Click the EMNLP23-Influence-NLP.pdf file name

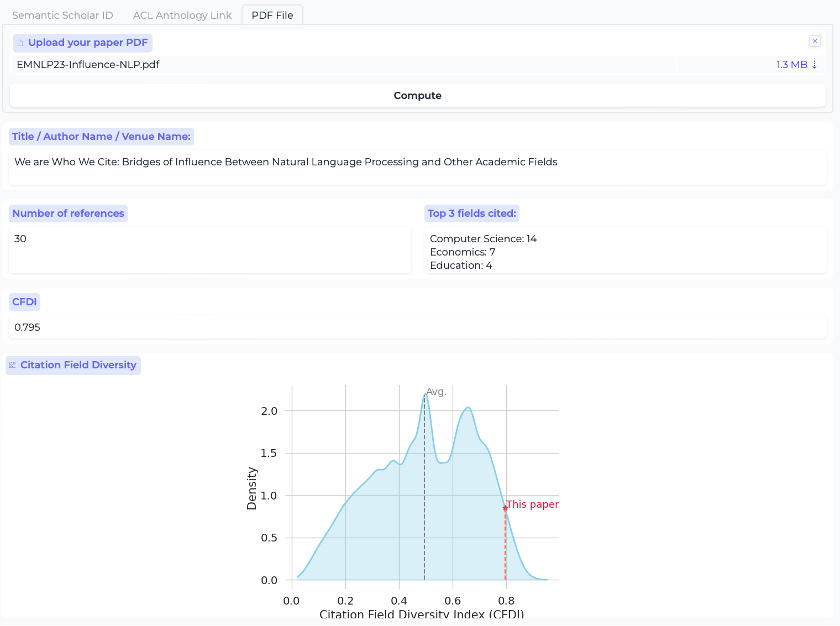(x=88, y=65)
